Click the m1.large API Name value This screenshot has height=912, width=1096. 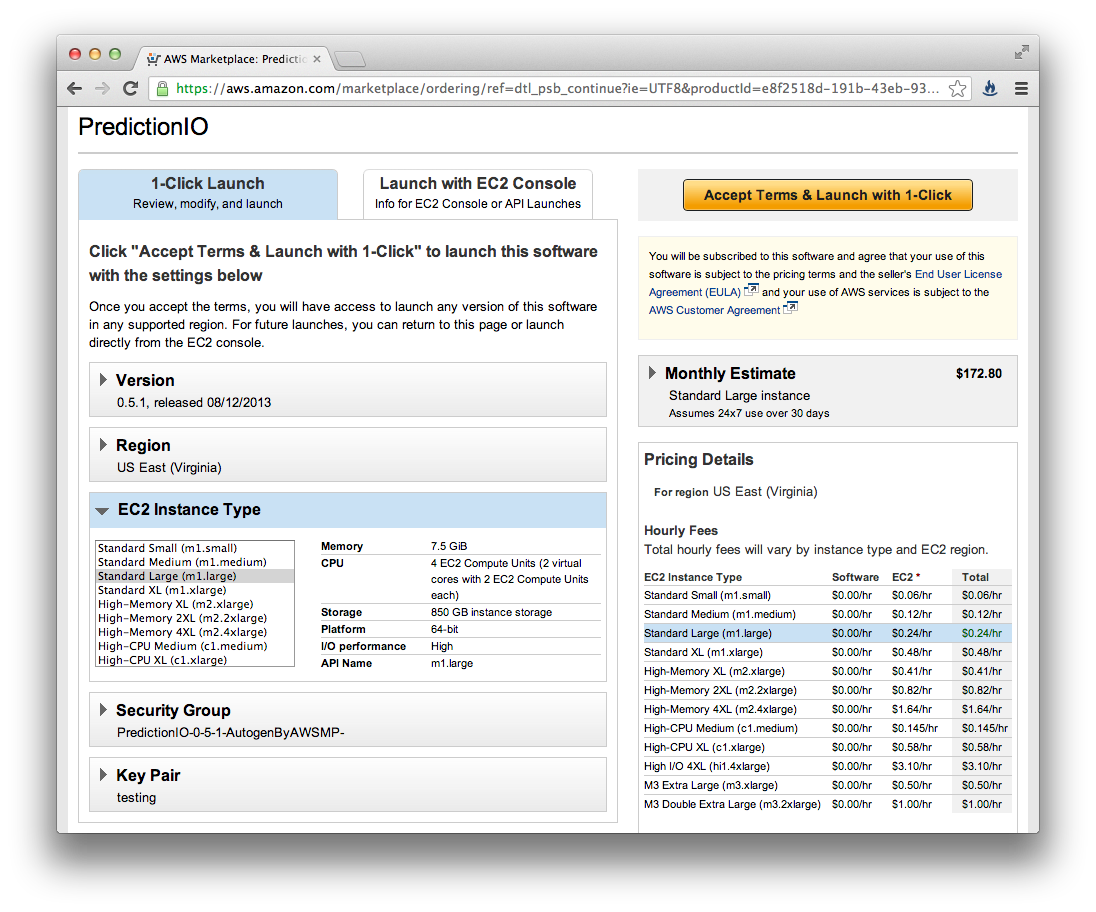[x=452, y=663]
